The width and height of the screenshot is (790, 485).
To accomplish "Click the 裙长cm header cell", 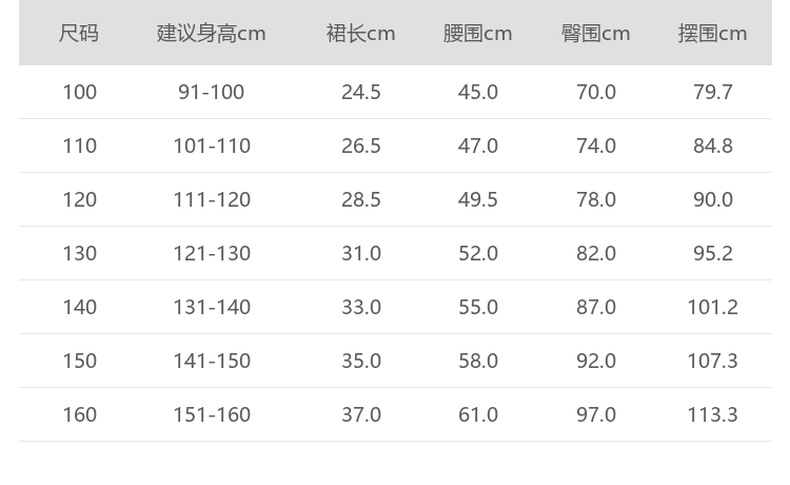I will [361, 33].
